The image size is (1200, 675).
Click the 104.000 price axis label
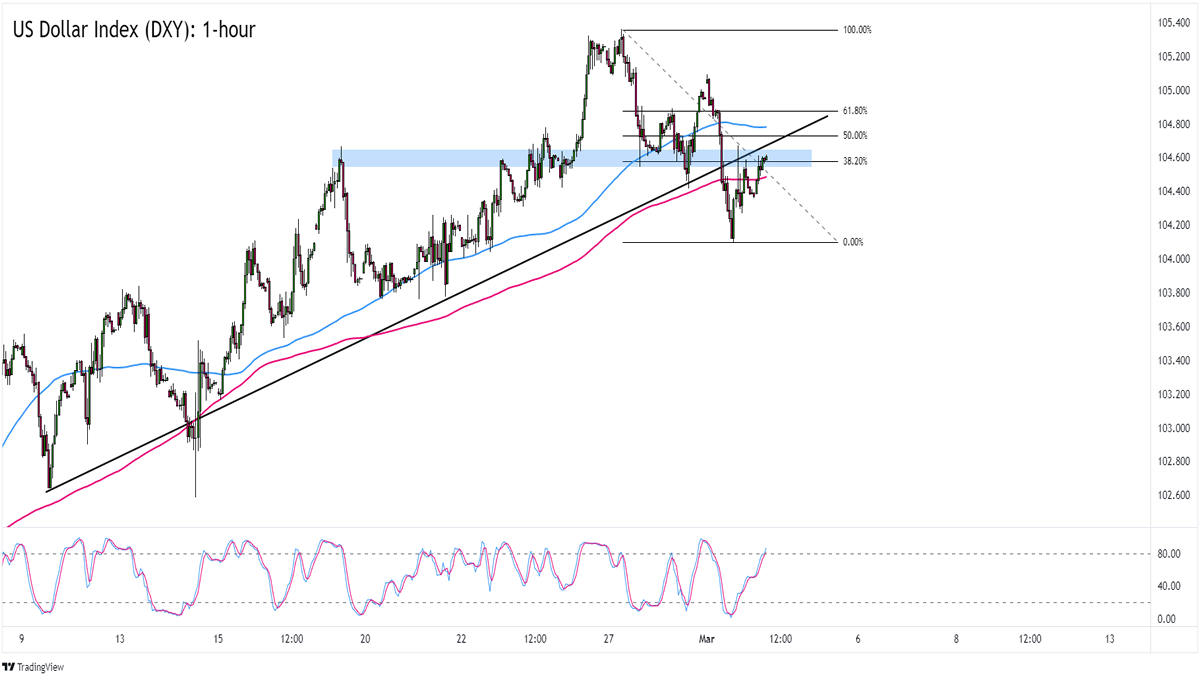pos(1169,259)
